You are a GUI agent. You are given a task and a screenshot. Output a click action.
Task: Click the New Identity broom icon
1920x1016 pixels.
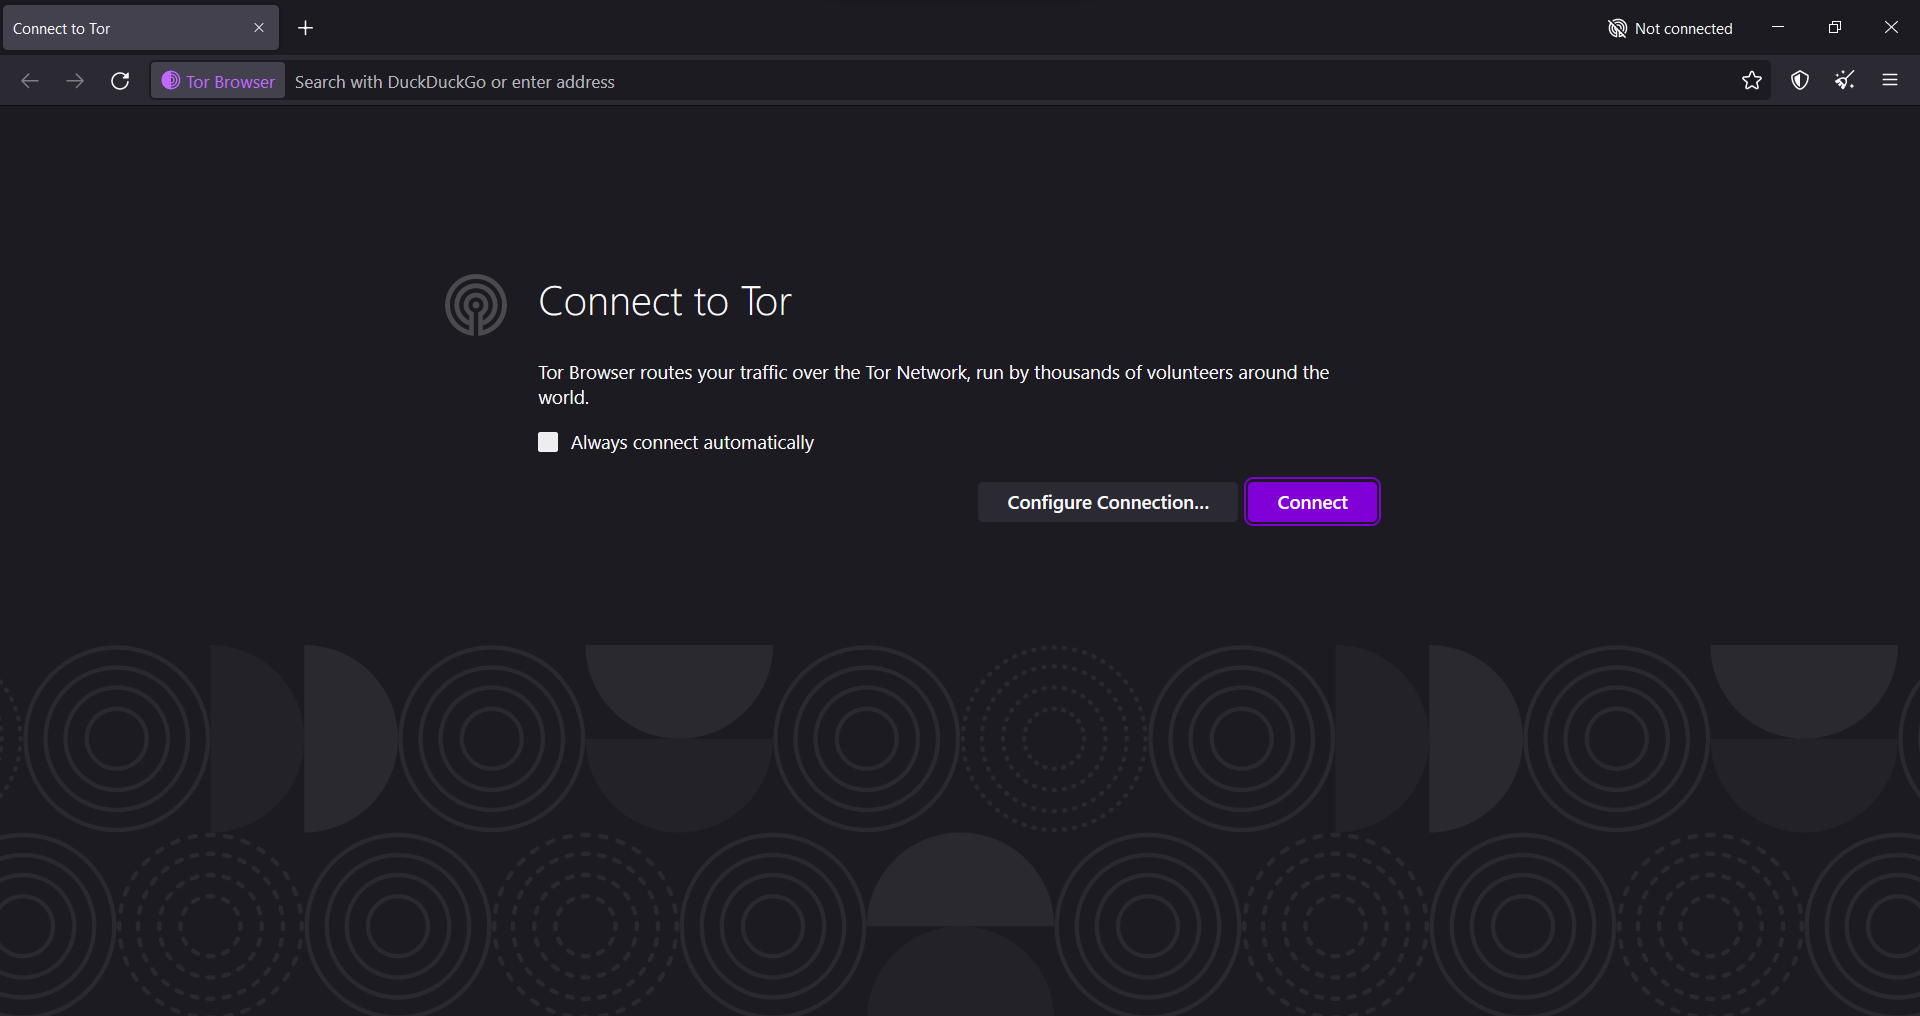point(1845,81)
